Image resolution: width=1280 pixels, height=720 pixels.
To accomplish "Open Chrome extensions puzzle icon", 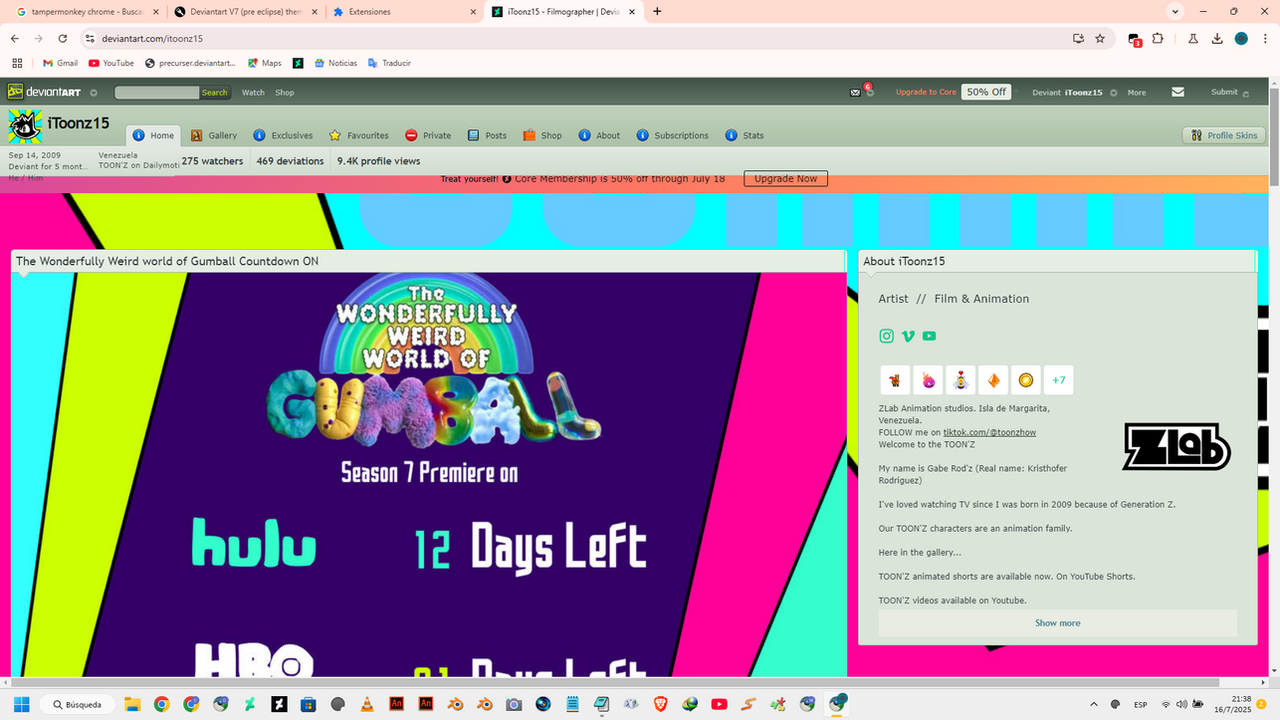I will pos(1158,38).
